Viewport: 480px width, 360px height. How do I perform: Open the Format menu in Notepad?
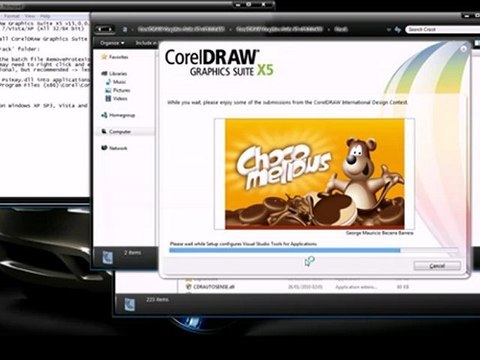coord(12,16)
